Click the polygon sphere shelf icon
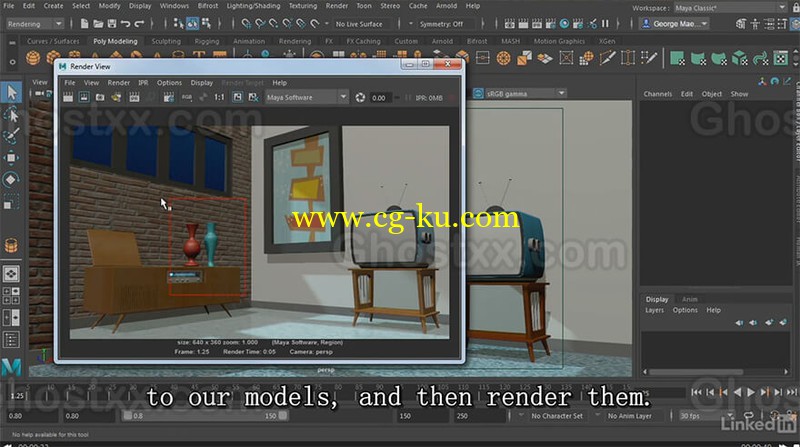 coord(33,58)
